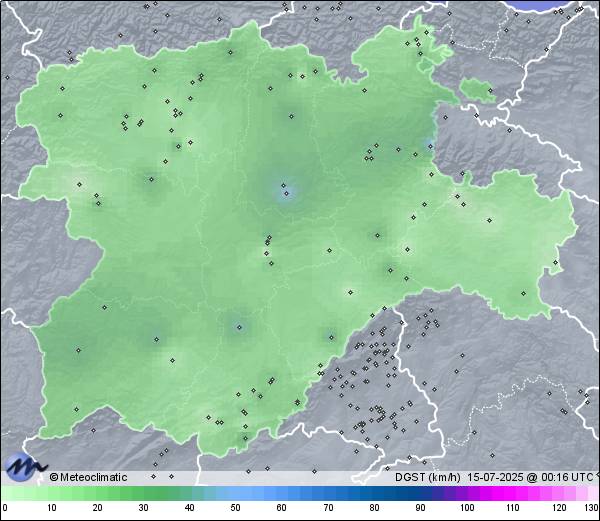Click the scale label 100
600x521 pixels.
tap(467, 508)
